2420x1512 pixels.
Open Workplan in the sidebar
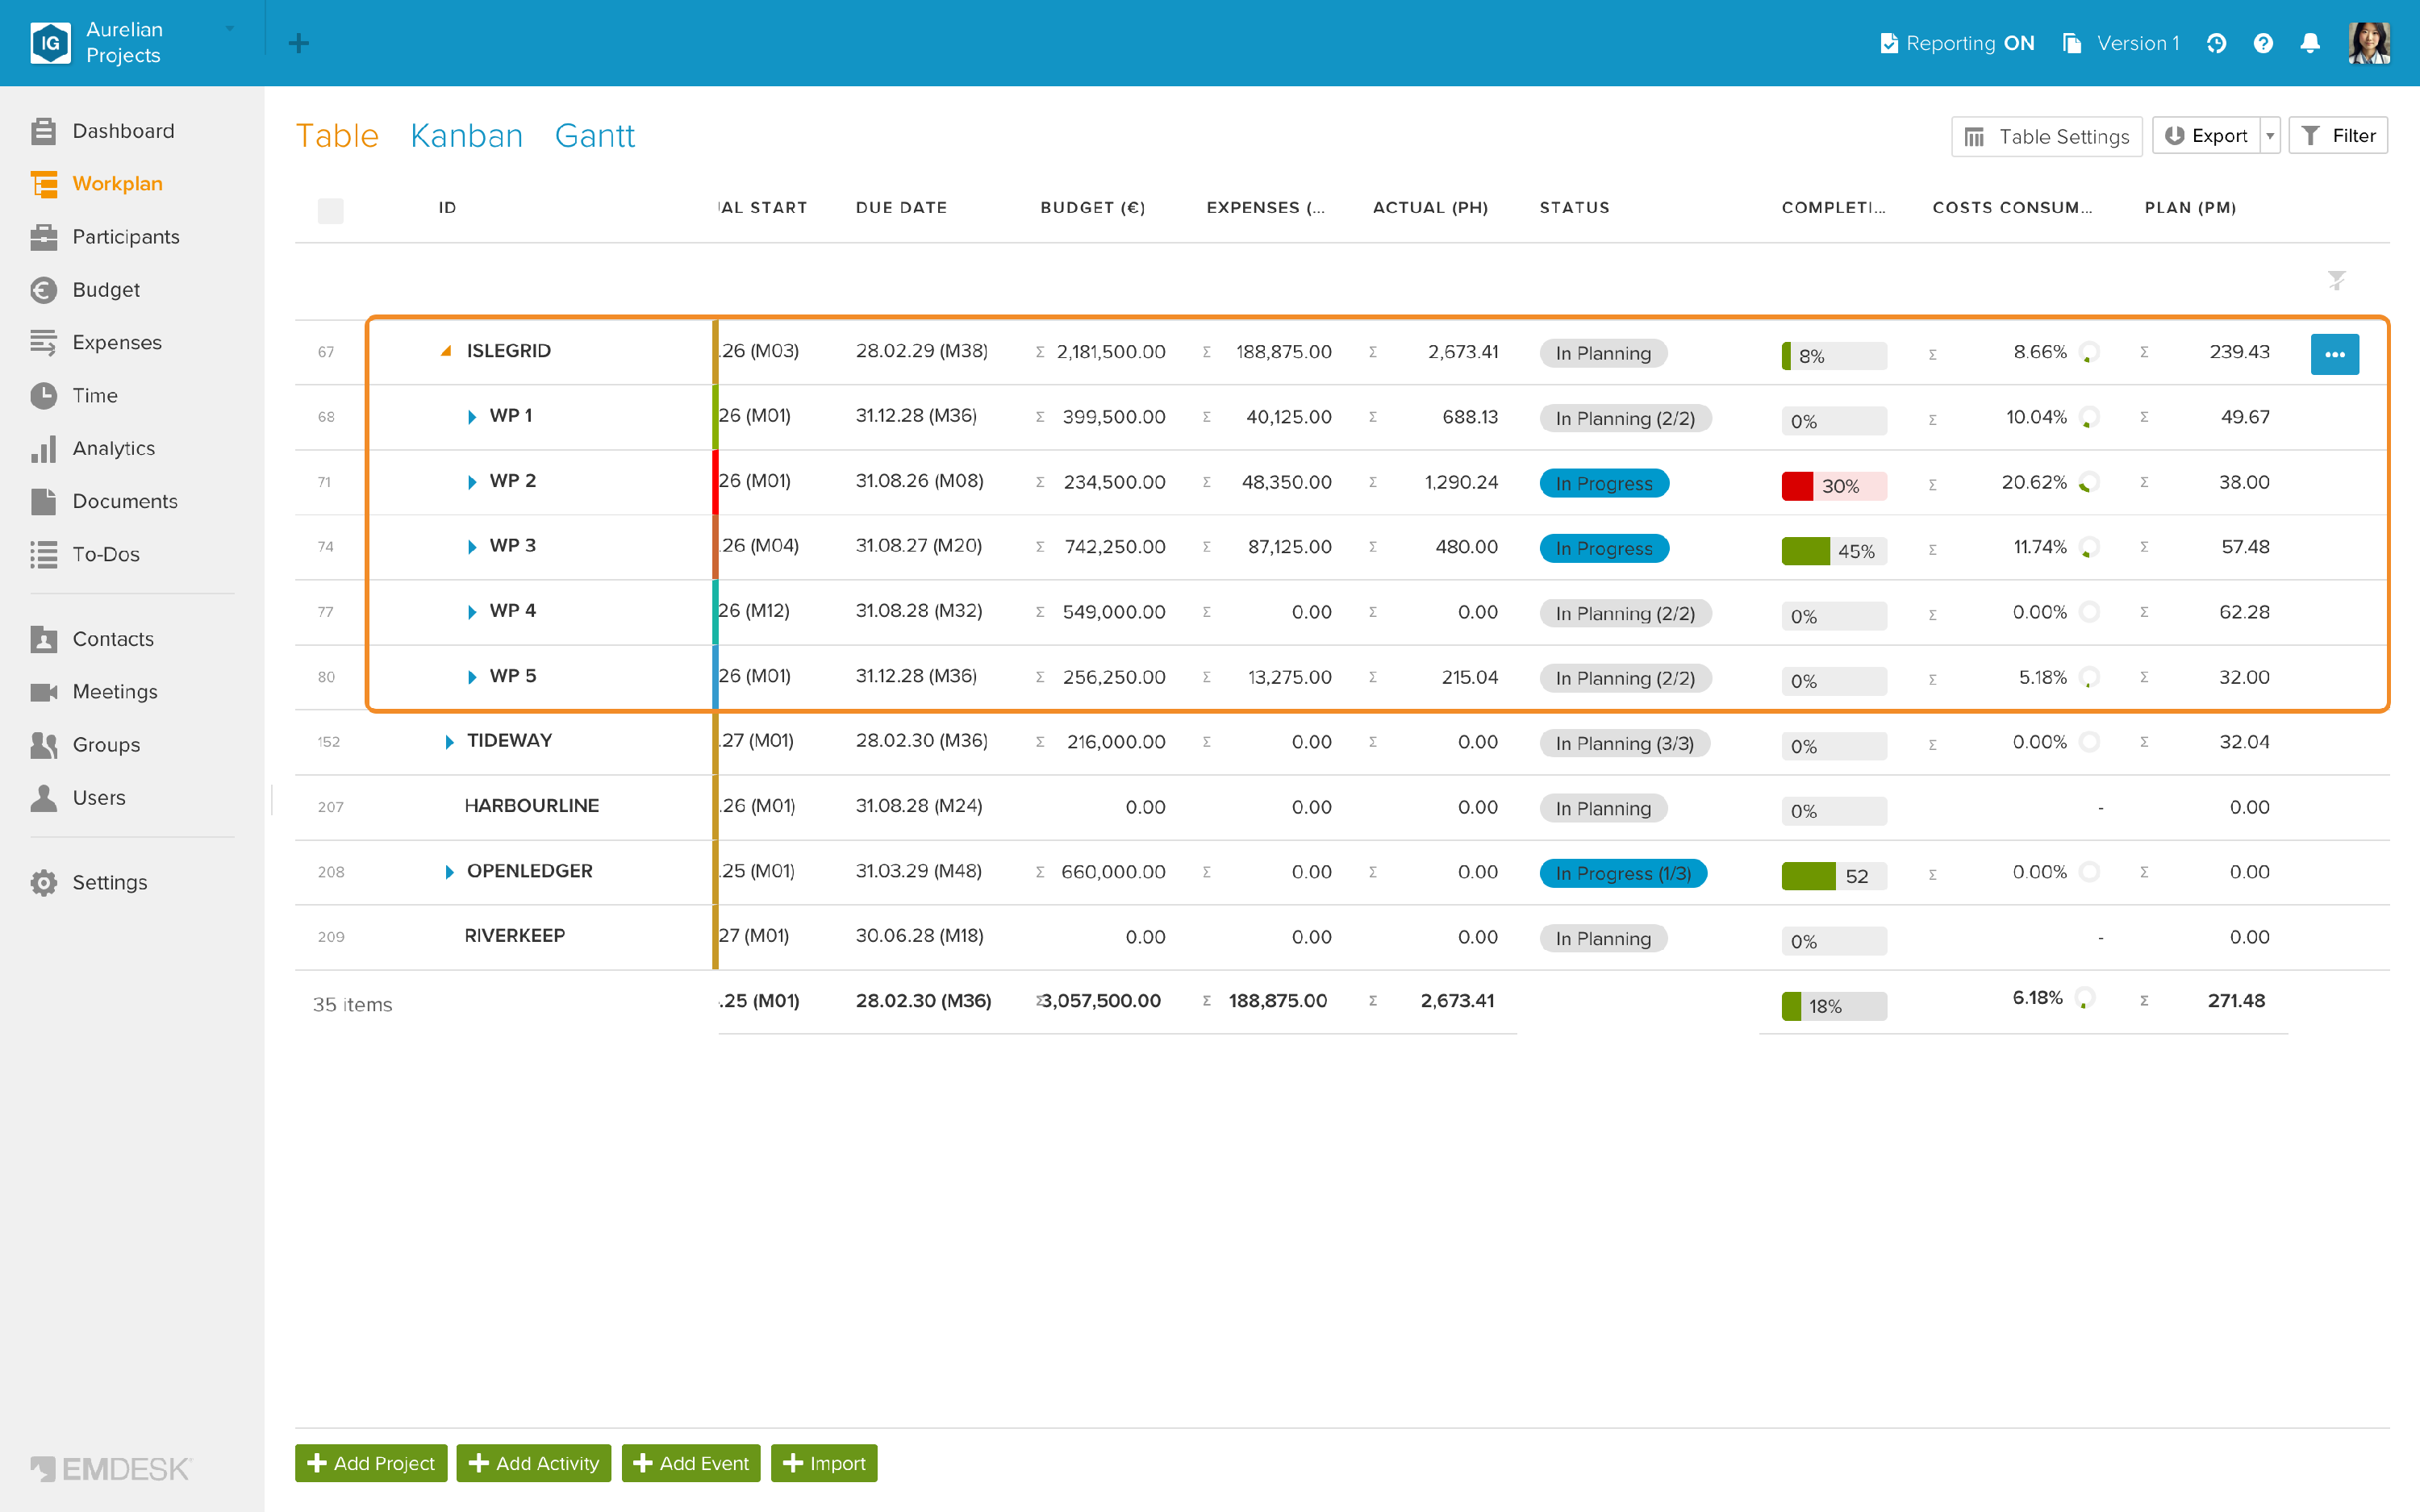(x=96, y=184)
